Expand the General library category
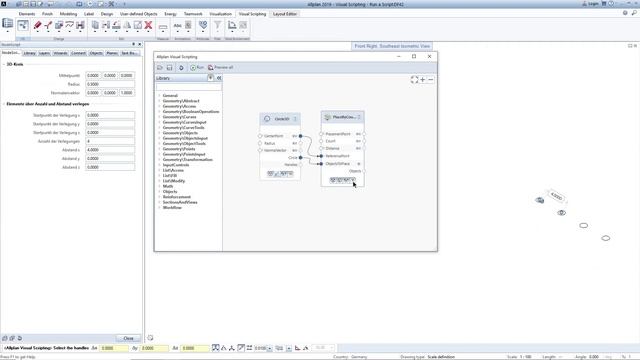640x360 pixels. coord(159,96)
